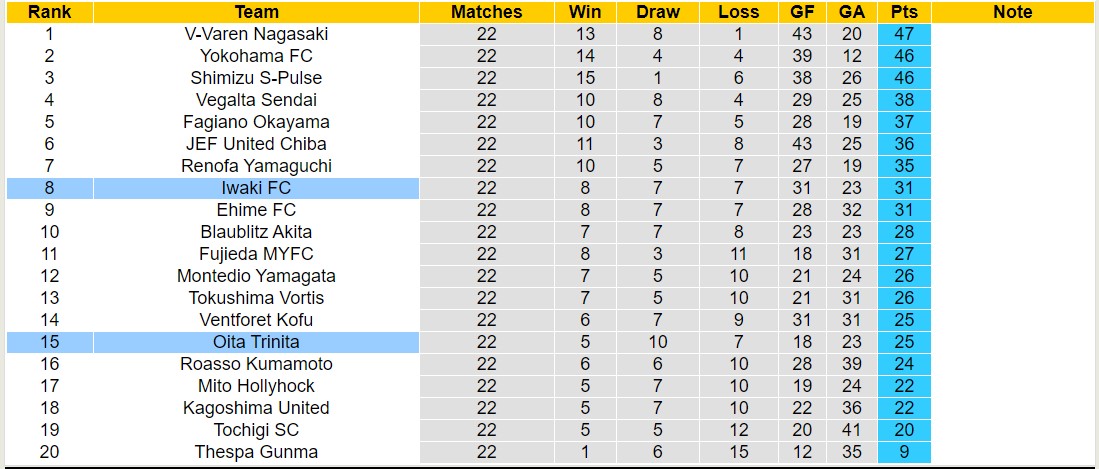This screenshot has width=1099, height=469.
Task: Select the Loss column header
Action: [x=738, y=12]
